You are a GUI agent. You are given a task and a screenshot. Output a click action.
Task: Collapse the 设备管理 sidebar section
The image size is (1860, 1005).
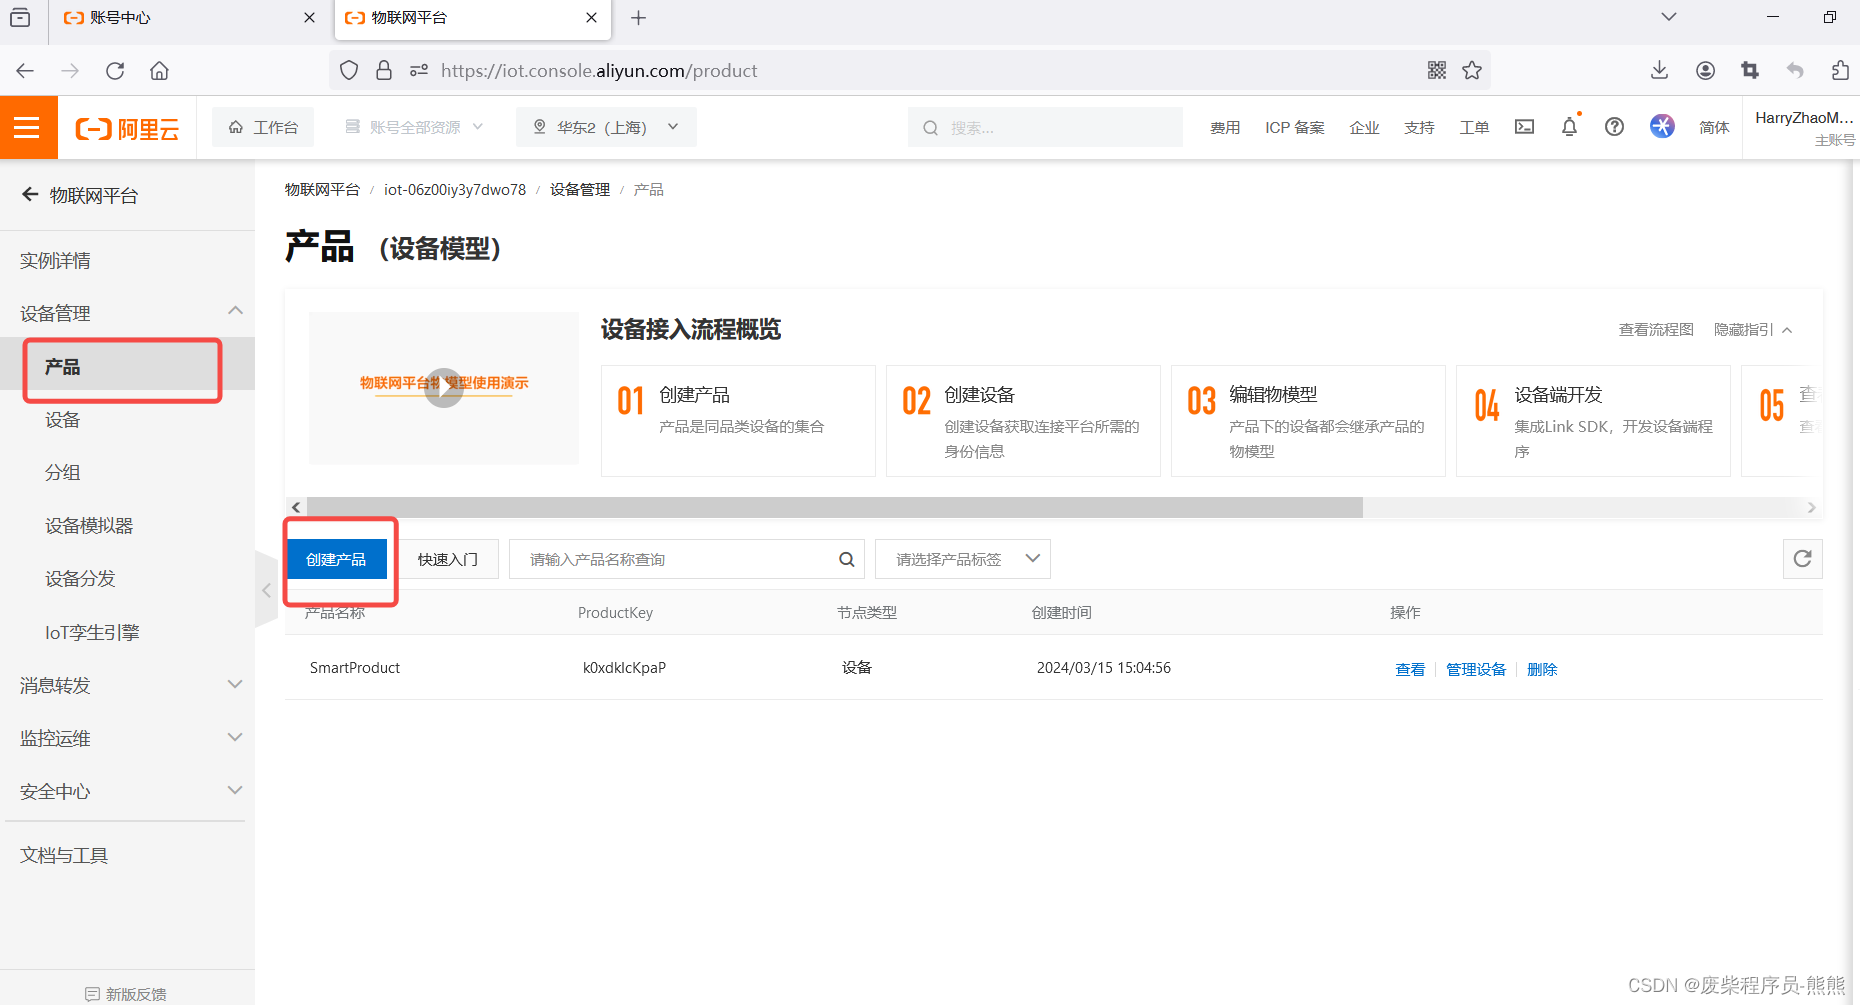(235, 311)
